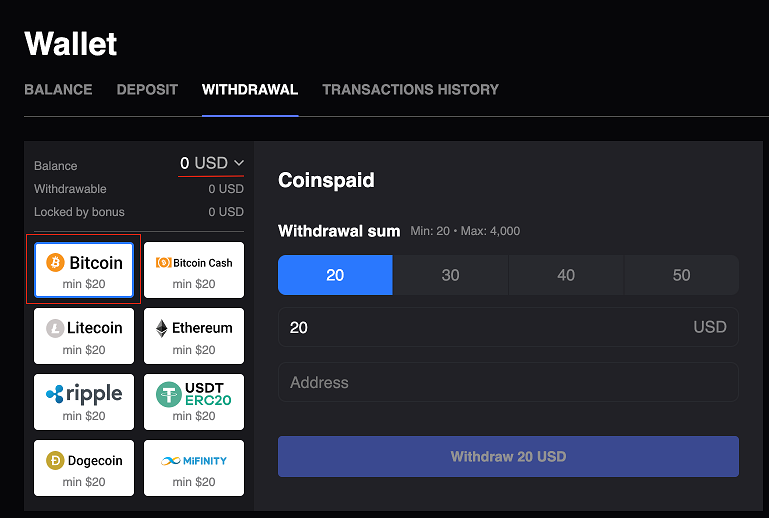The image size is (769, 518).
Task: Choose the 30 preset amount
Action: (x=450, y=275)
